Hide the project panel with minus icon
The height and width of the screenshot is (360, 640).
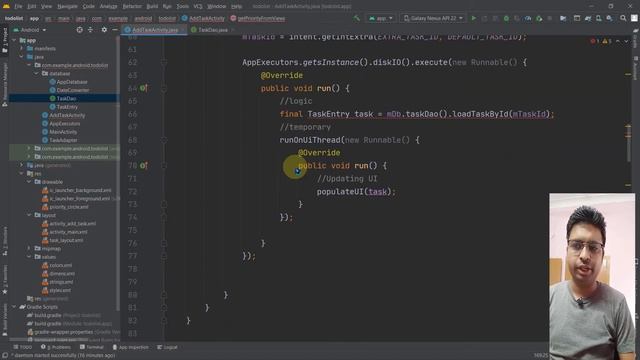coord(115,30)
